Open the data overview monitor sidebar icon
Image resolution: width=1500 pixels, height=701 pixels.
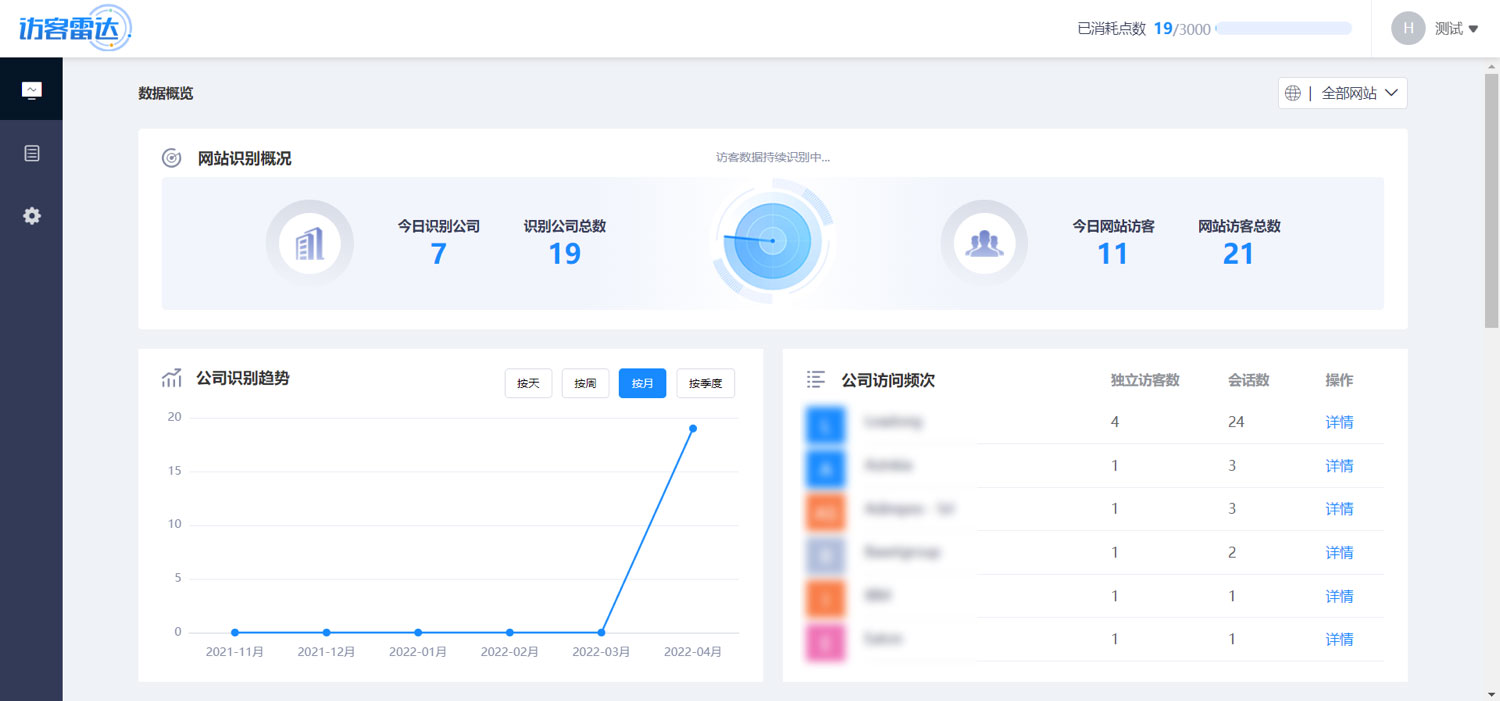click(32, 91)
